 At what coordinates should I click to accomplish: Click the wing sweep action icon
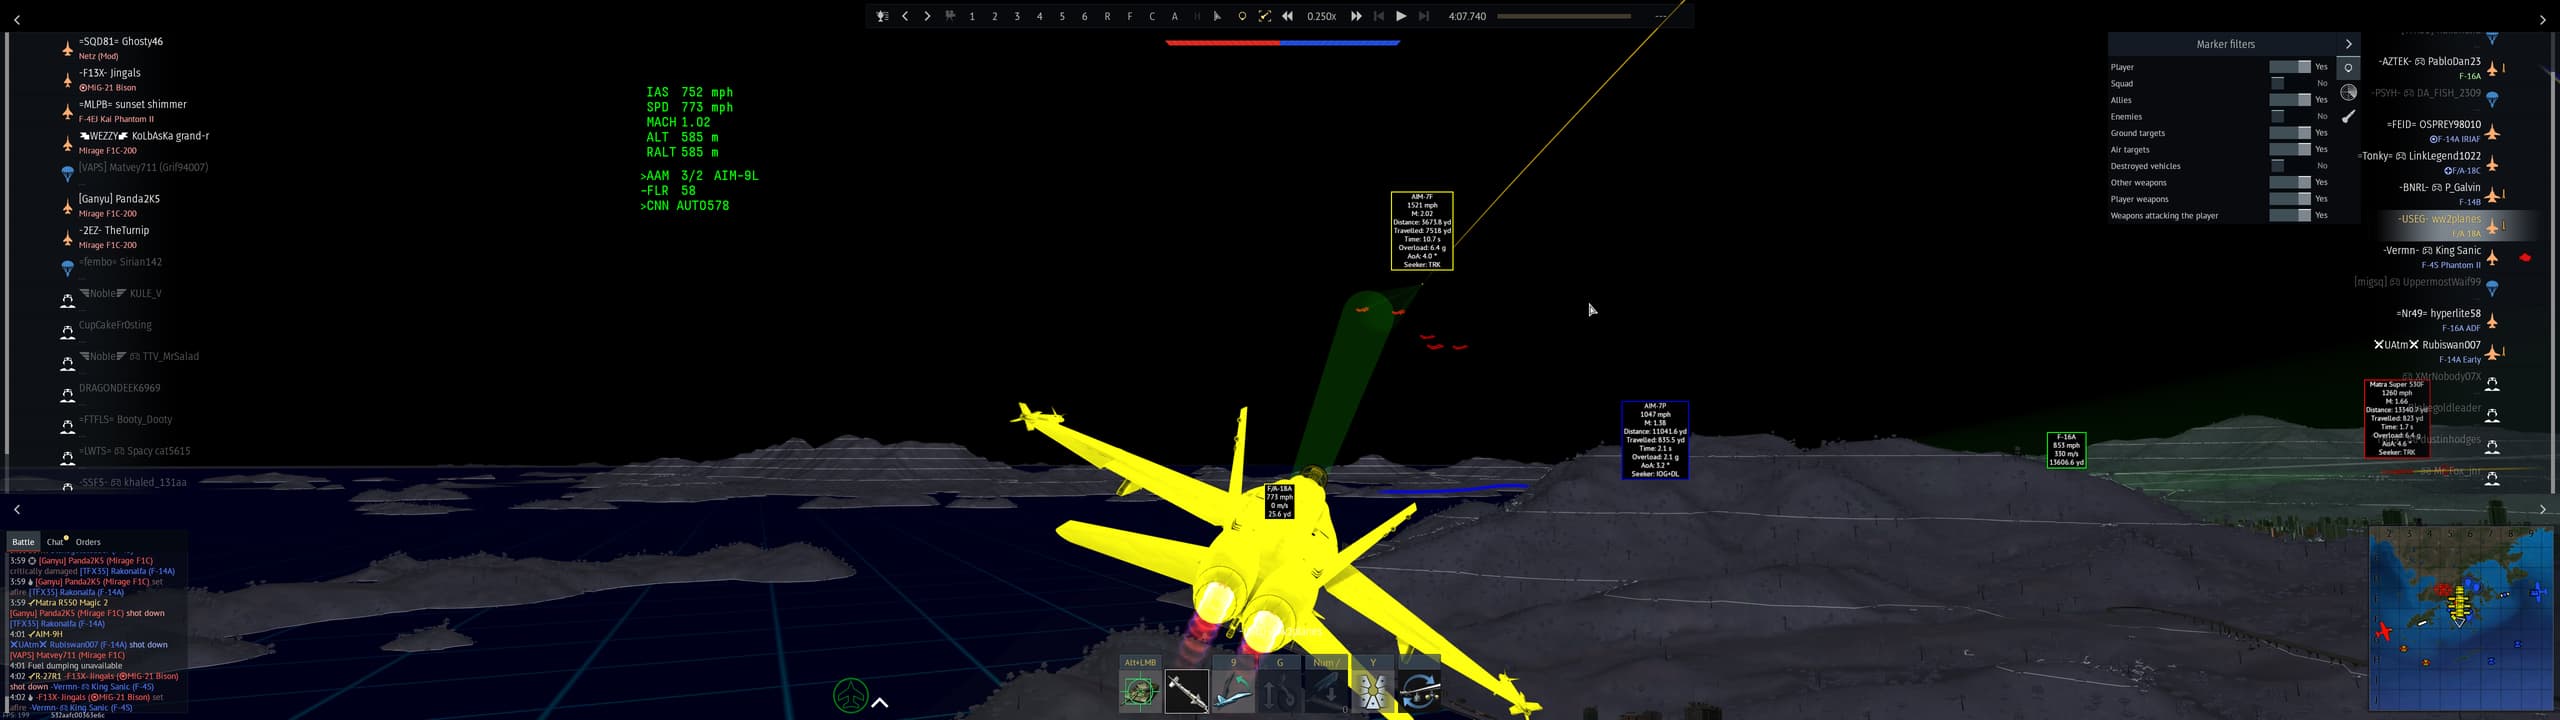(x=1233, y=691)
